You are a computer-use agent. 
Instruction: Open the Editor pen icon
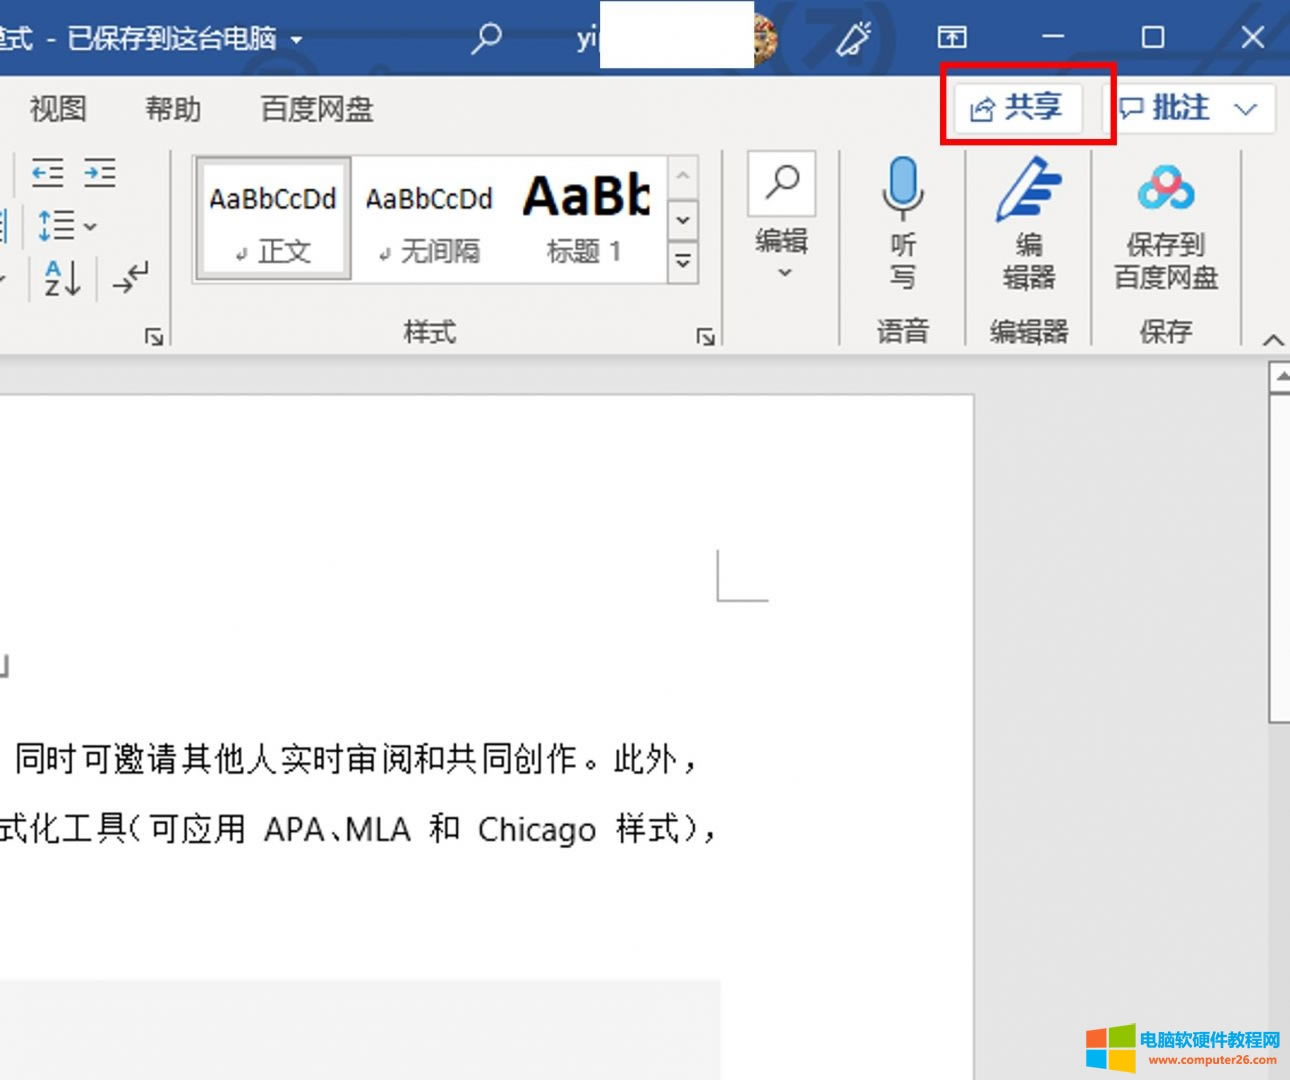1028,190
